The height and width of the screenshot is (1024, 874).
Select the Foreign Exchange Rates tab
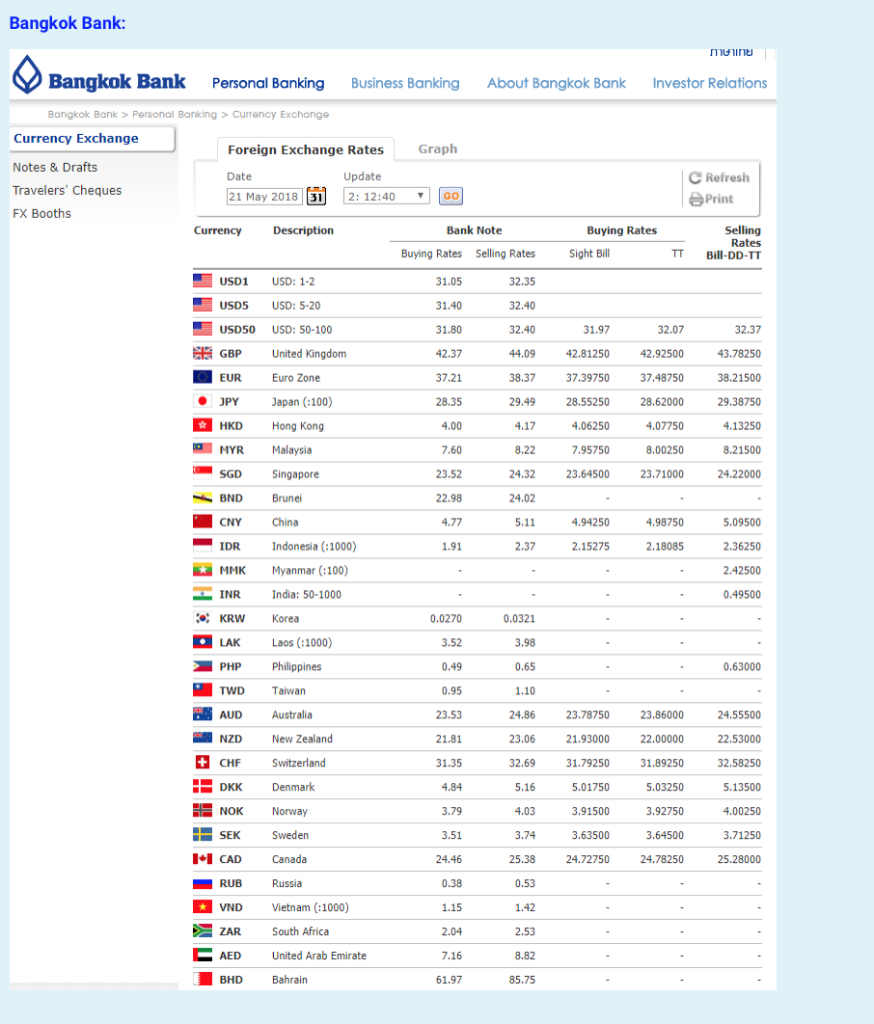point(305,150)
